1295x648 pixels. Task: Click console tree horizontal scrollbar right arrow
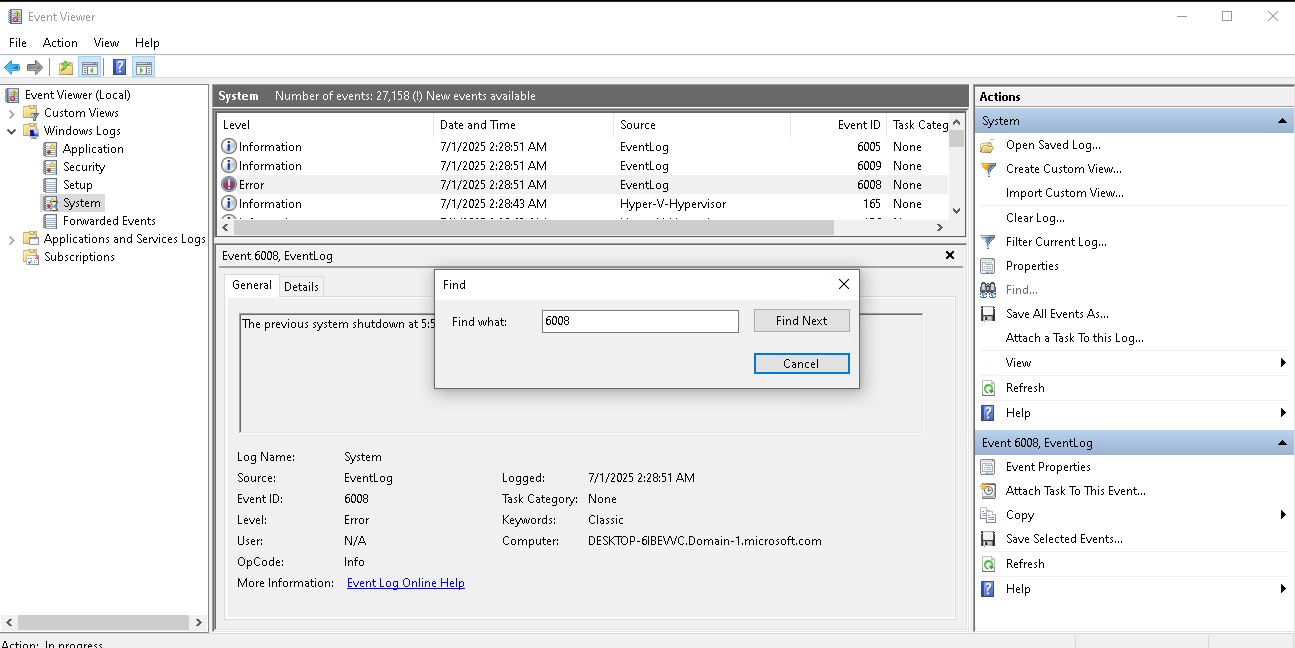pos(198,622)
